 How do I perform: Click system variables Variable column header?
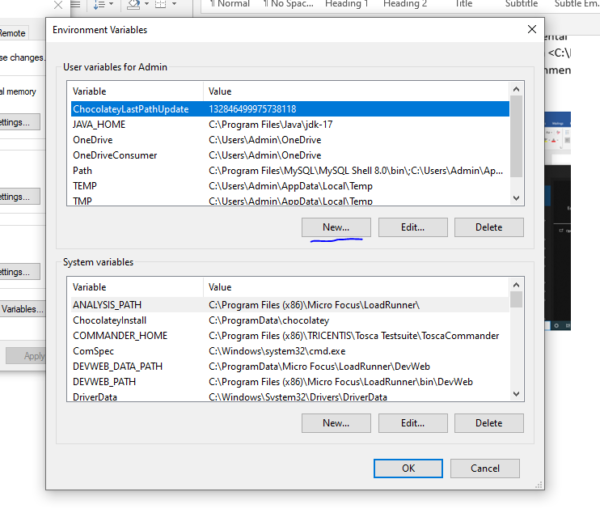click(135, 287)
